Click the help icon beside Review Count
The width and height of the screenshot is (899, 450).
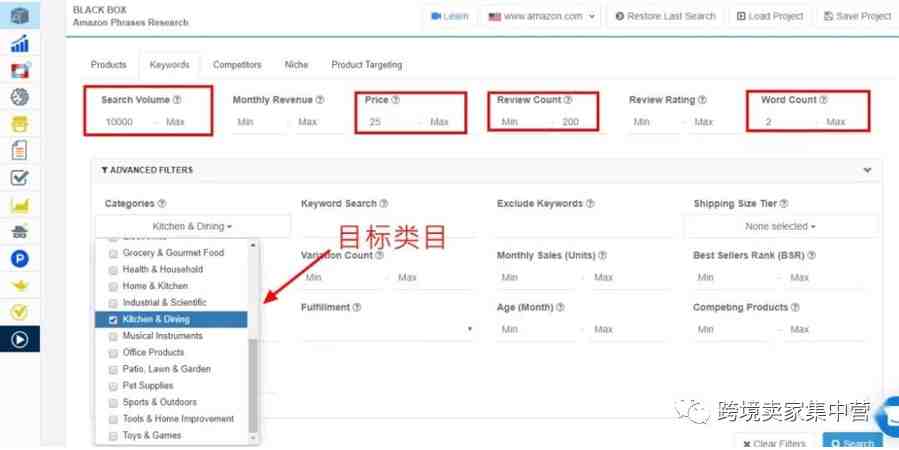pyautogui.click(x=569, y=100)
